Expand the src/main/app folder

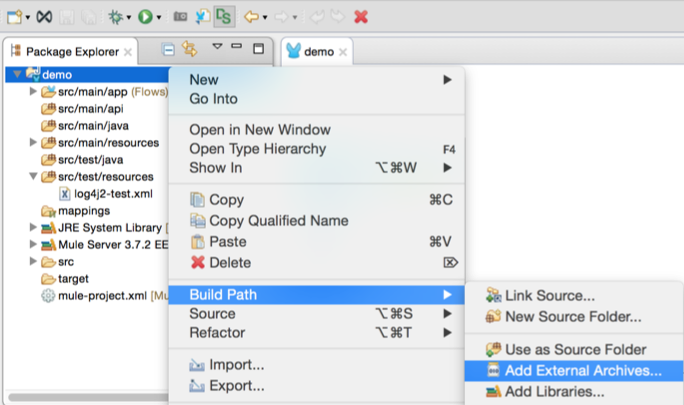[x=33, y=92]
